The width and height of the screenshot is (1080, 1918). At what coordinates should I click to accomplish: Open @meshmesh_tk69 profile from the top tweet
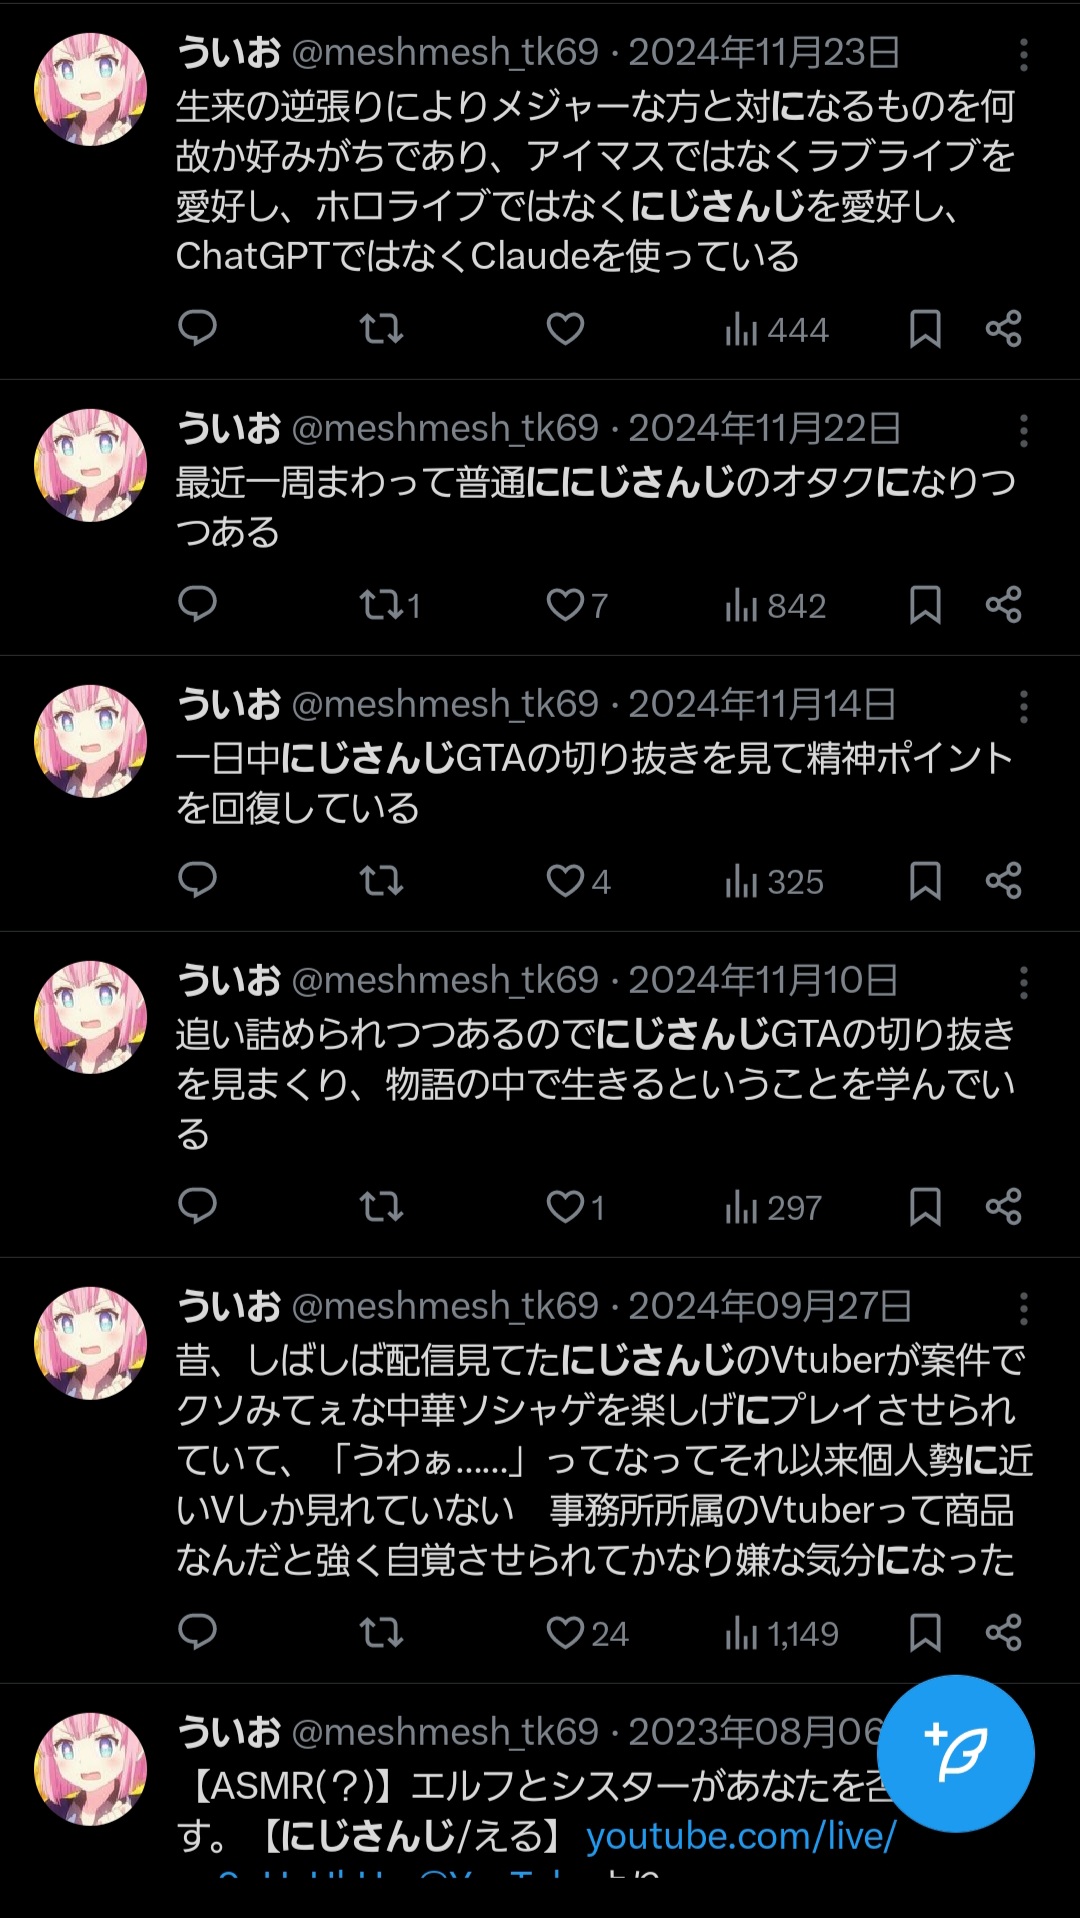click(x=444, y=52)
